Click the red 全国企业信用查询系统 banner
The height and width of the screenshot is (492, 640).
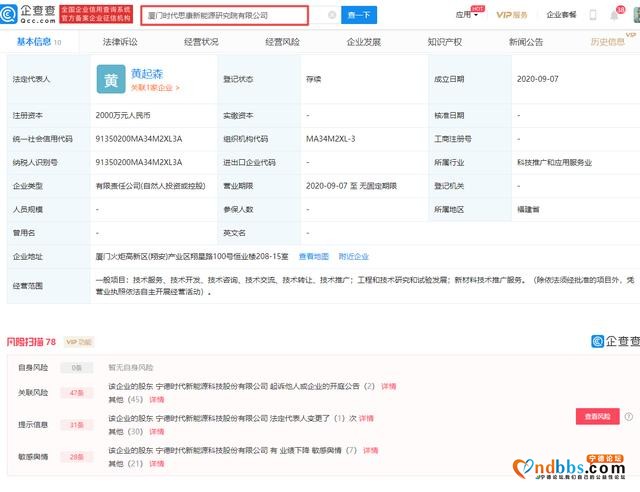96,14
